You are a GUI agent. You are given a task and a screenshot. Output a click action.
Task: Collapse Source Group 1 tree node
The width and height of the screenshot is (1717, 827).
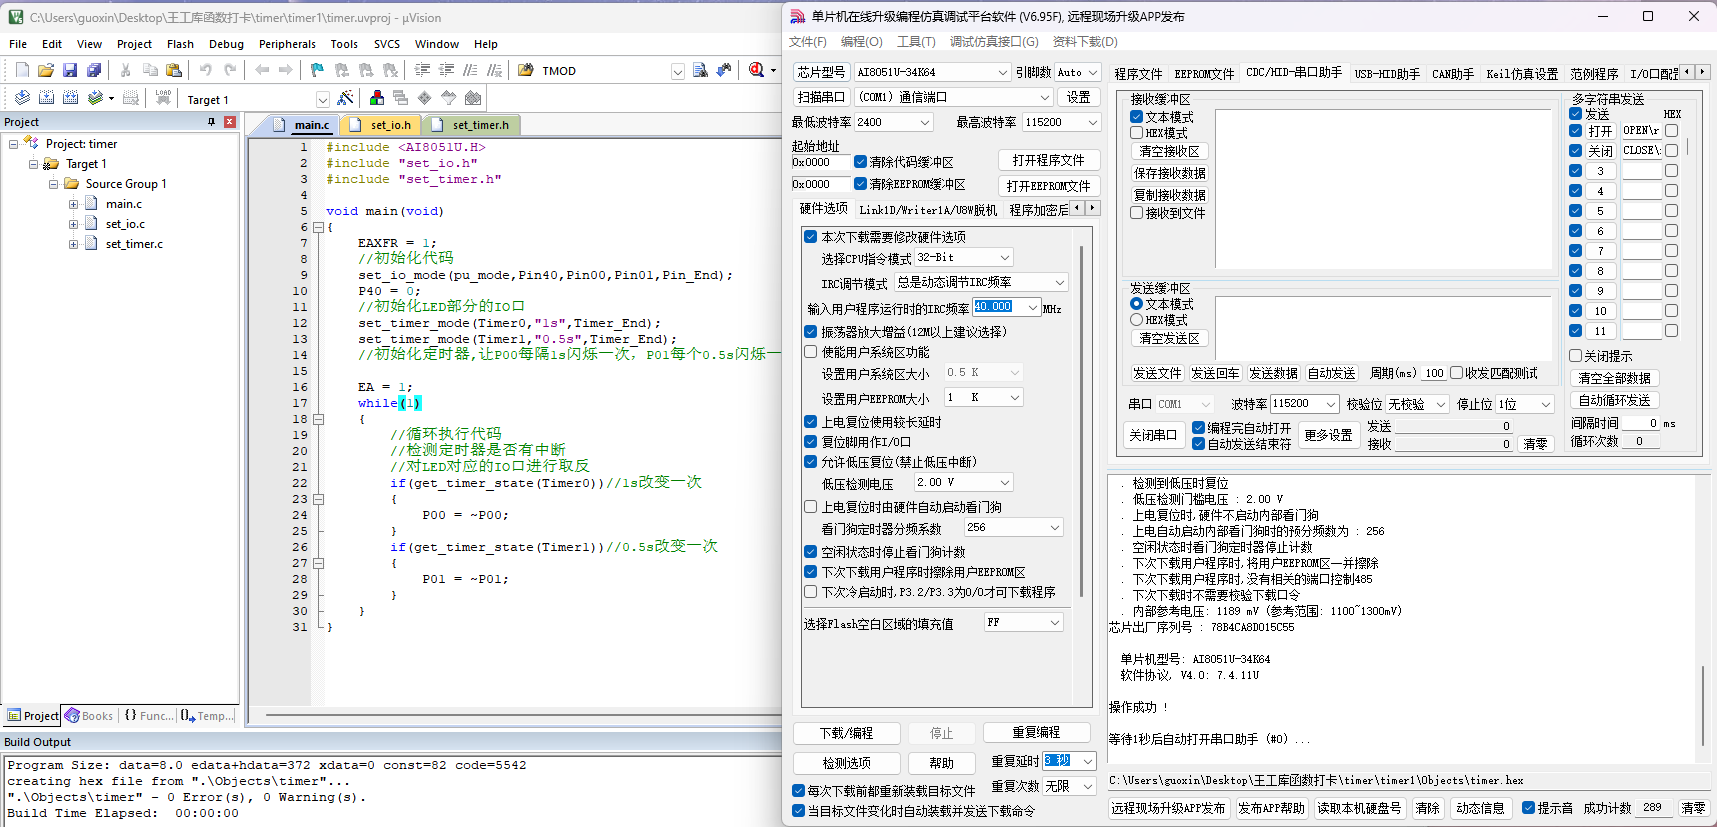point(53,184)
